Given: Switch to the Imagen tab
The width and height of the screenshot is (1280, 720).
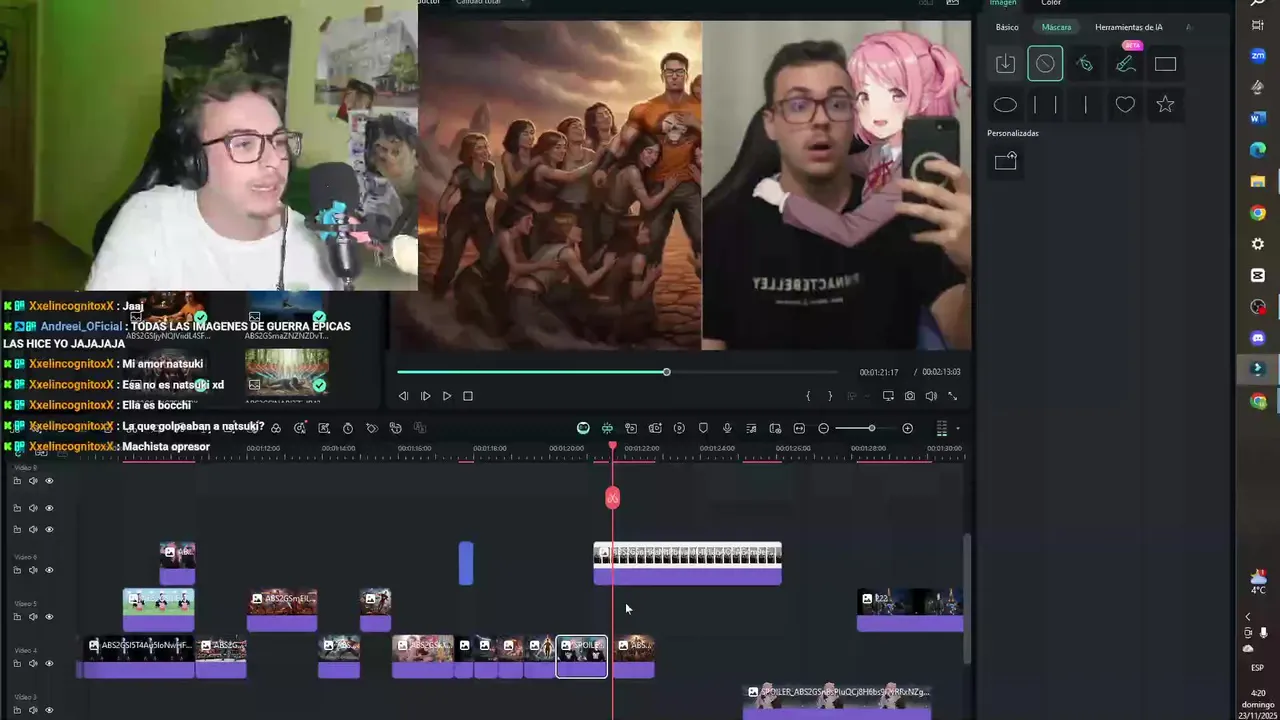Looking at the screenshot, I should (1002, 3).
